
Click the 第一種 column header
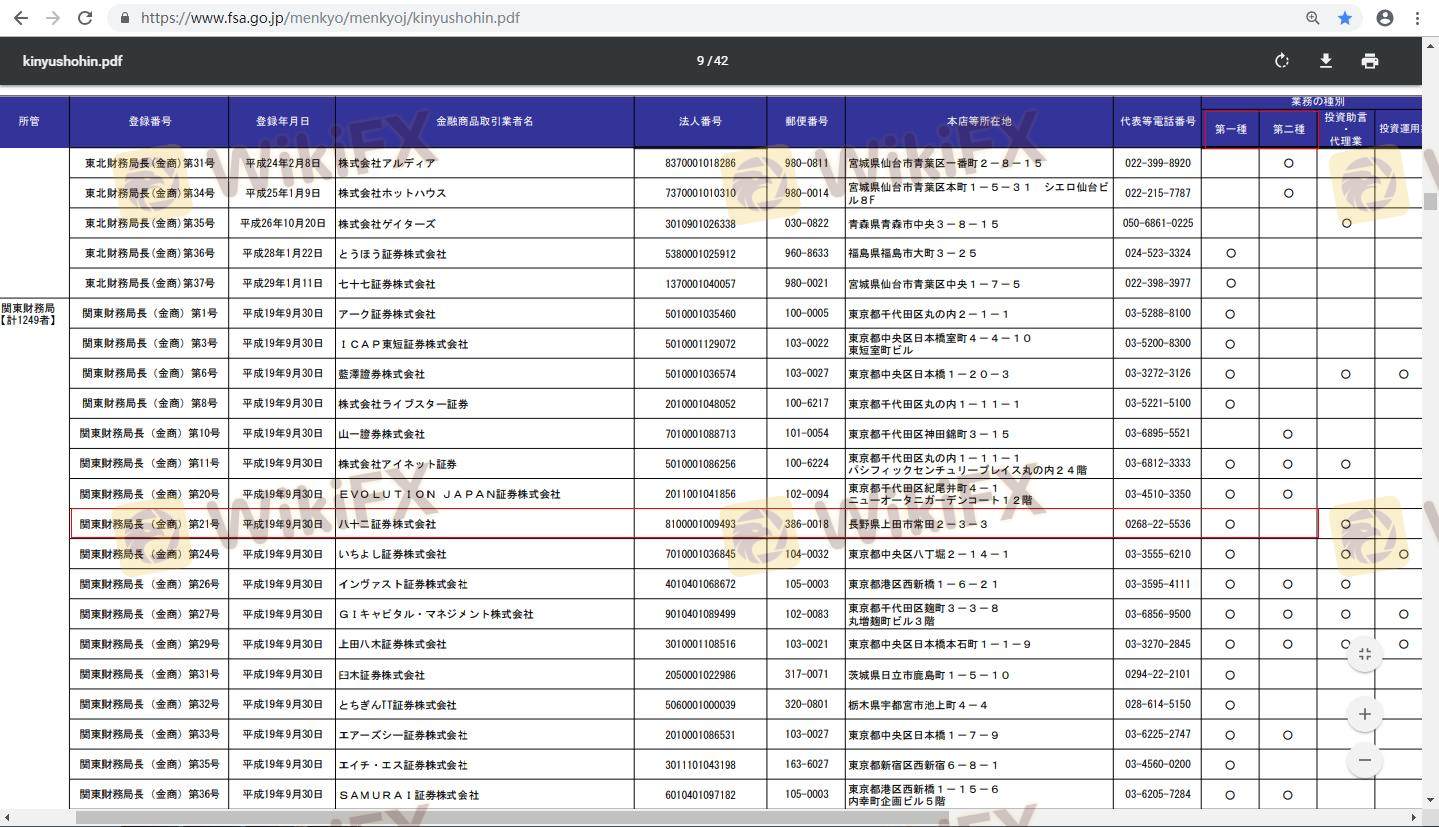coord(1230,129)
